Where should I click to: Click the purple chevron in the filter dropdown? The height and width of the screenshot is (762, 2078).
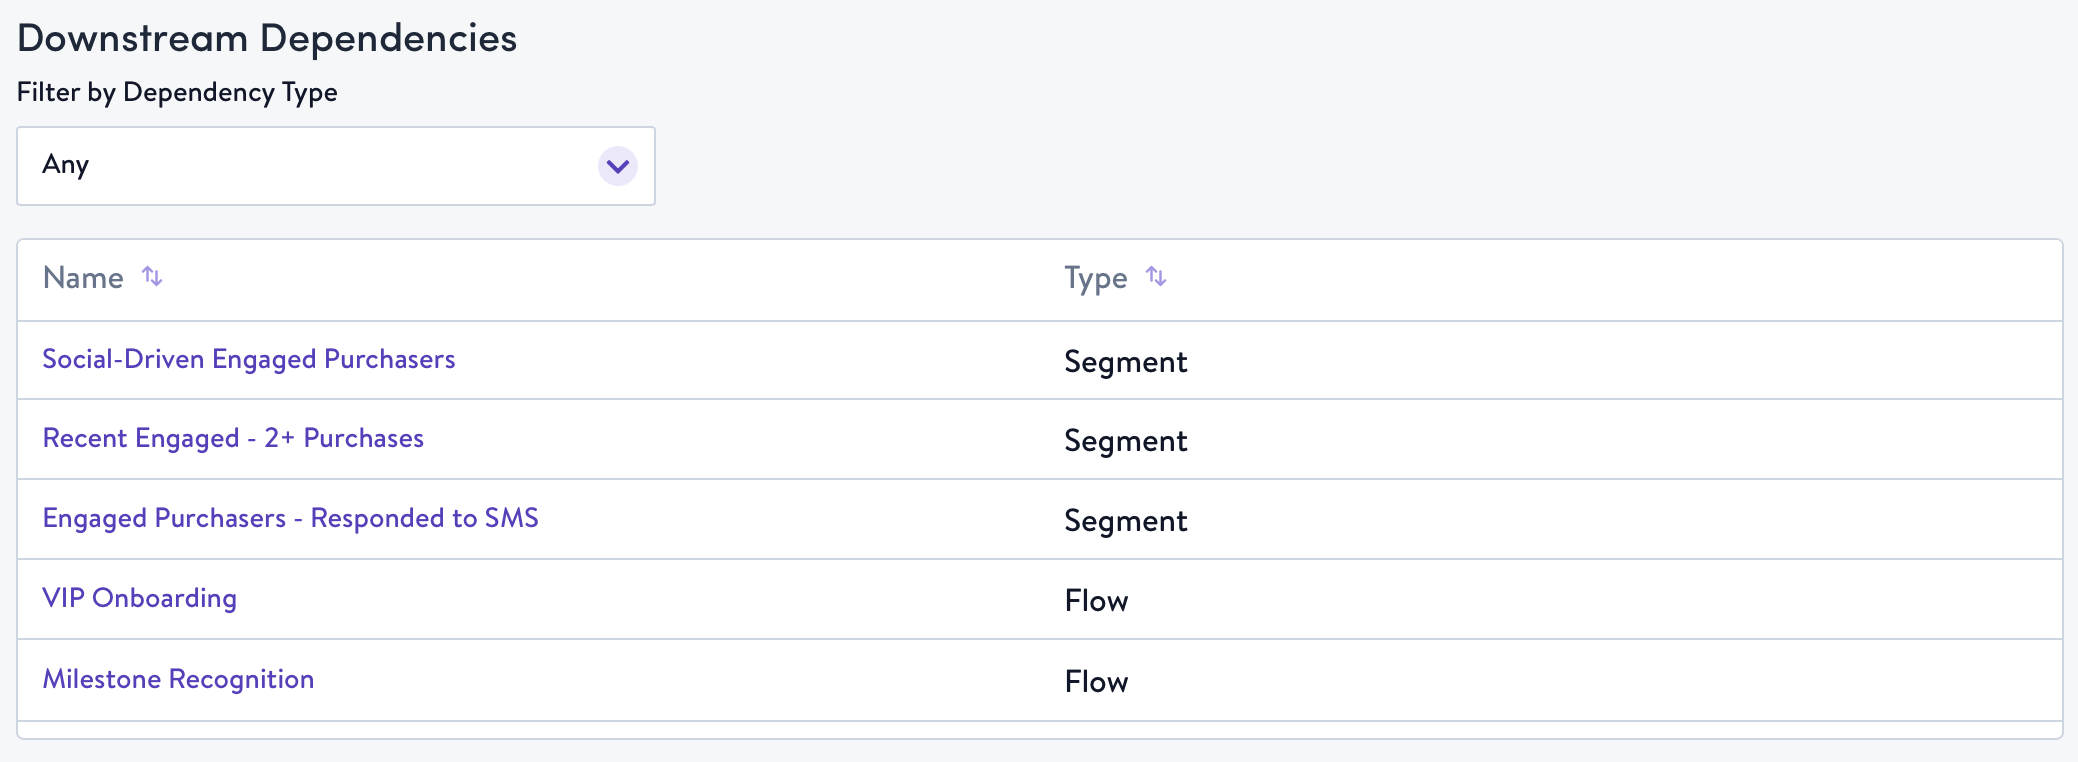tap(618, 166)
